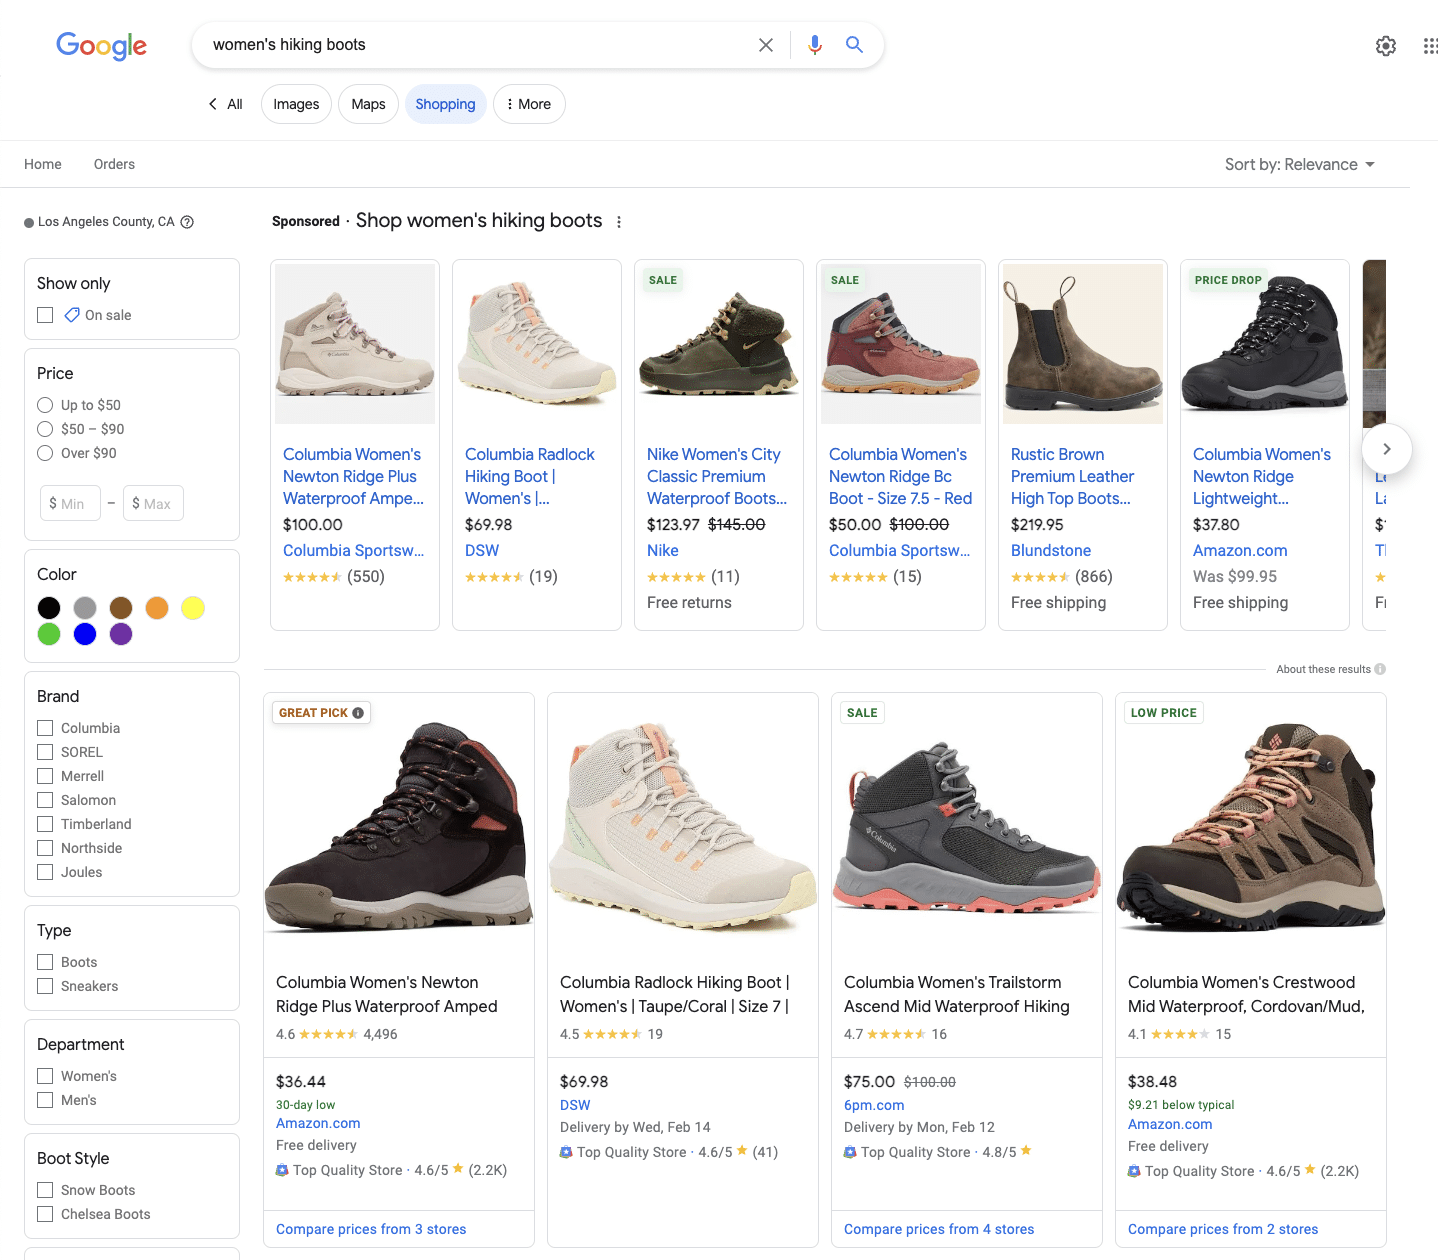Start voice search with microphone icon
The image size is (1438, 1260).
(x=815, y=45)
